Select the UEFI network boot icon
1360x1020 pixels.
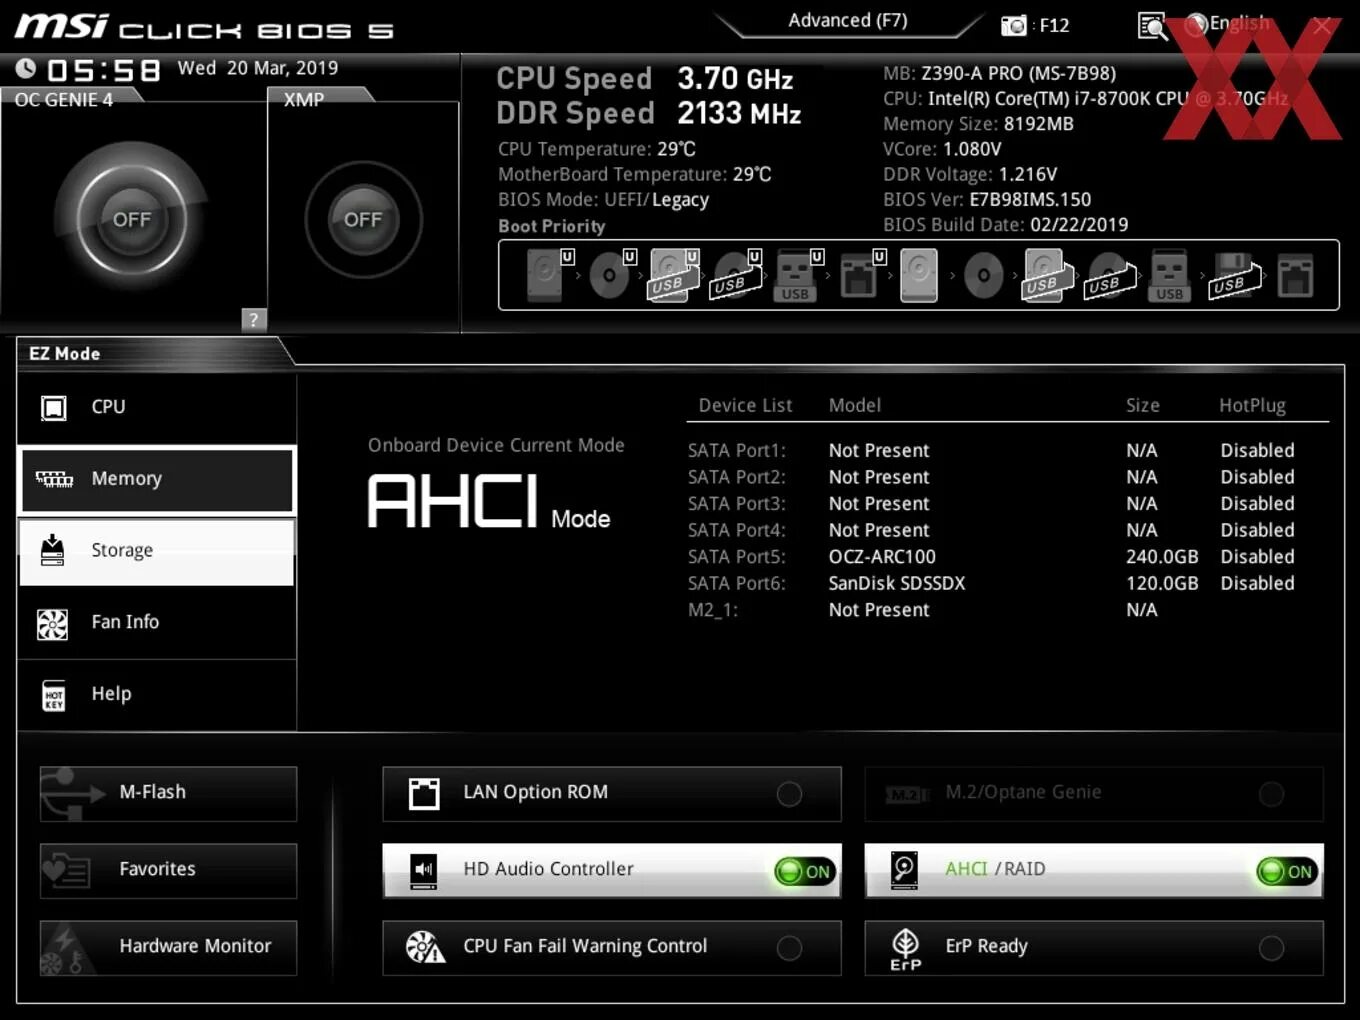pos(861,275)
